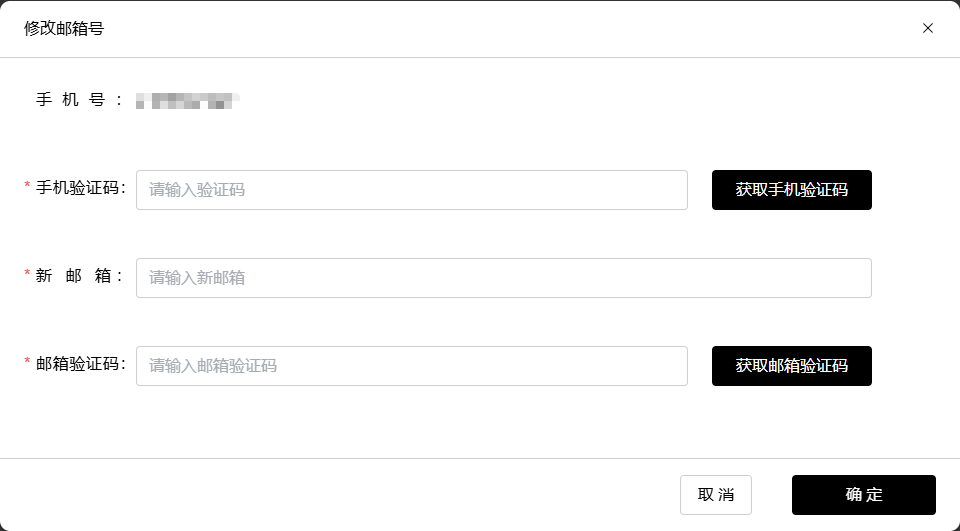Click the 修改邮箱号 dialog title
The image size is (960, 531).
click(64, 29)
